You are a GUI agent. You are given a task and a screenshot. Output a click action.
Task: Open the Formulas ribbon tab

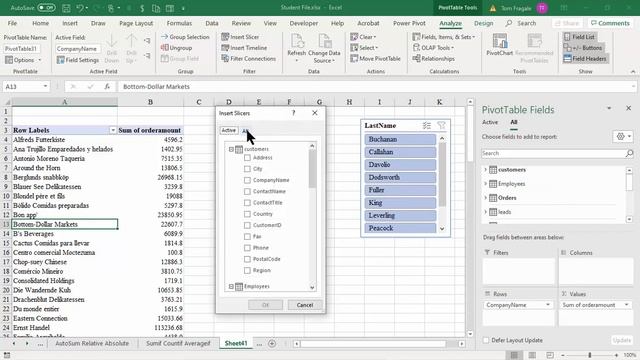179,23
